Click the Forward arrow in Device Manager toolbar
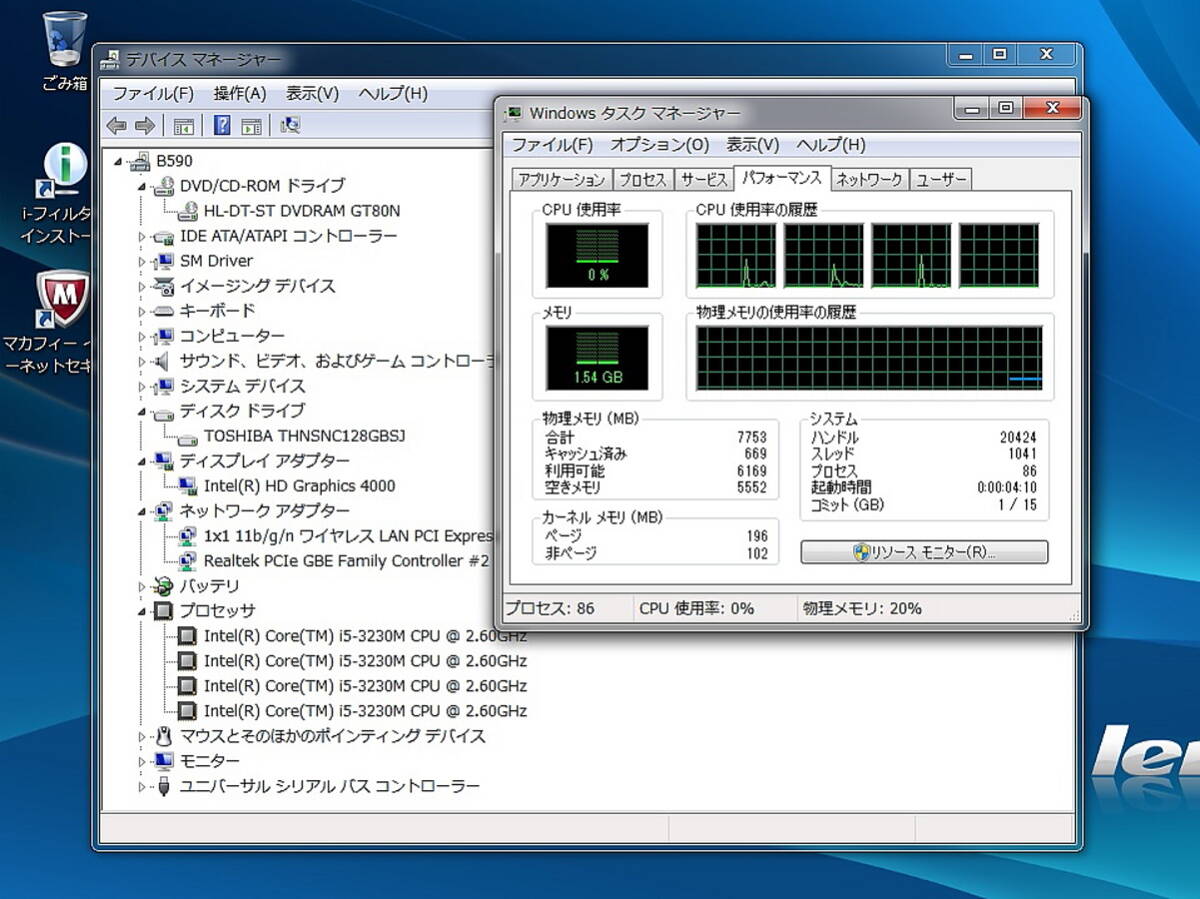This screenshot has width=1200, height=899. pyautogui.click(x=145, y=125)
